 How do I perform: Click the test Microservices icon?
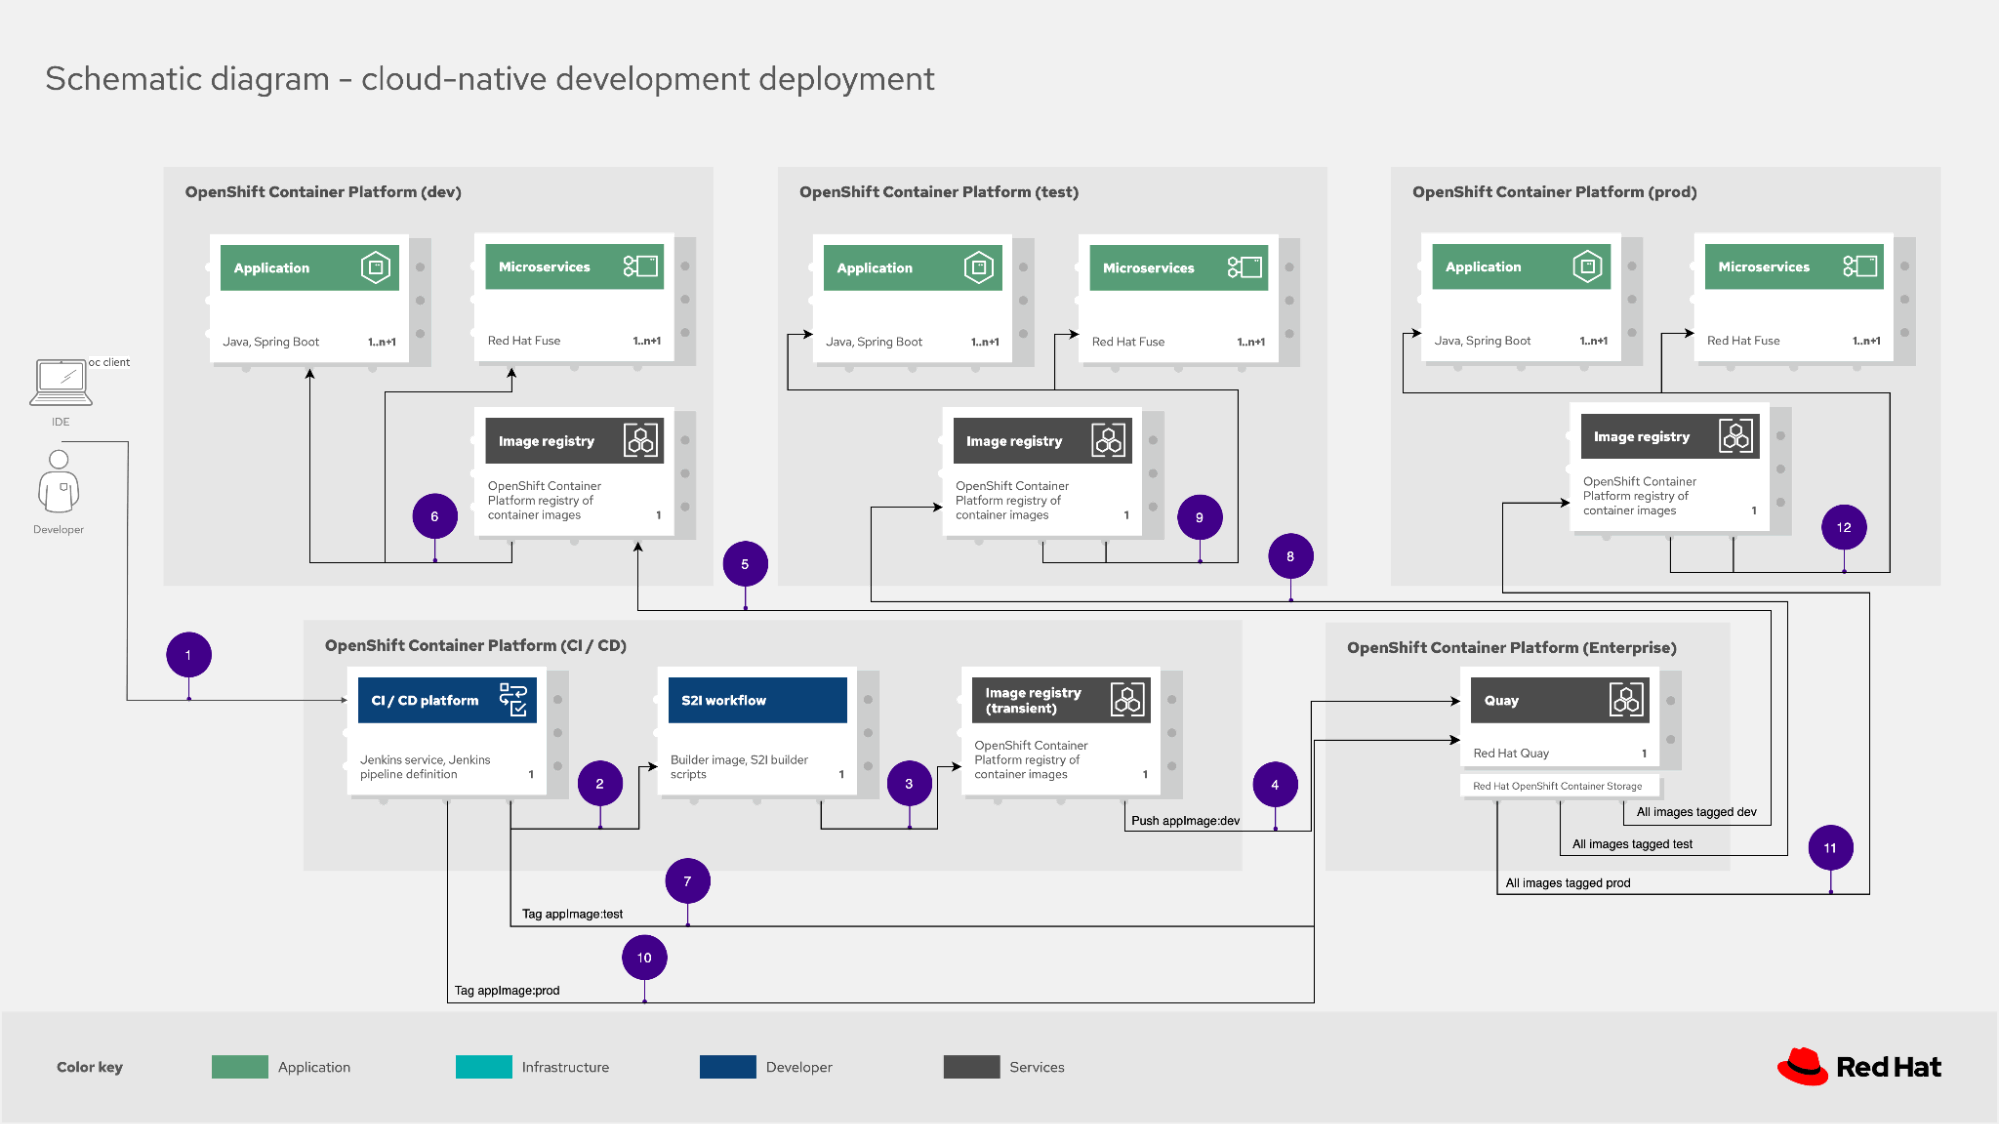1244,268
